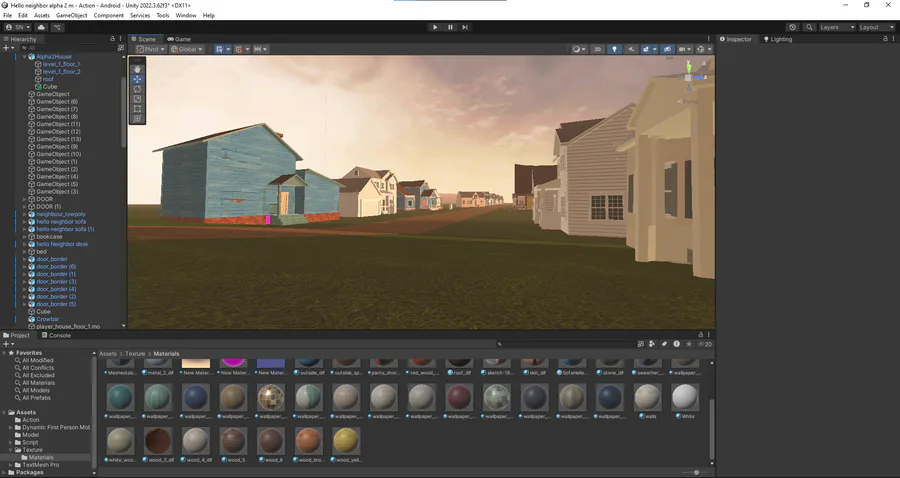Viewport: 900px width, 478px height.
Task: Click the Play button
Action: [435, 27]
